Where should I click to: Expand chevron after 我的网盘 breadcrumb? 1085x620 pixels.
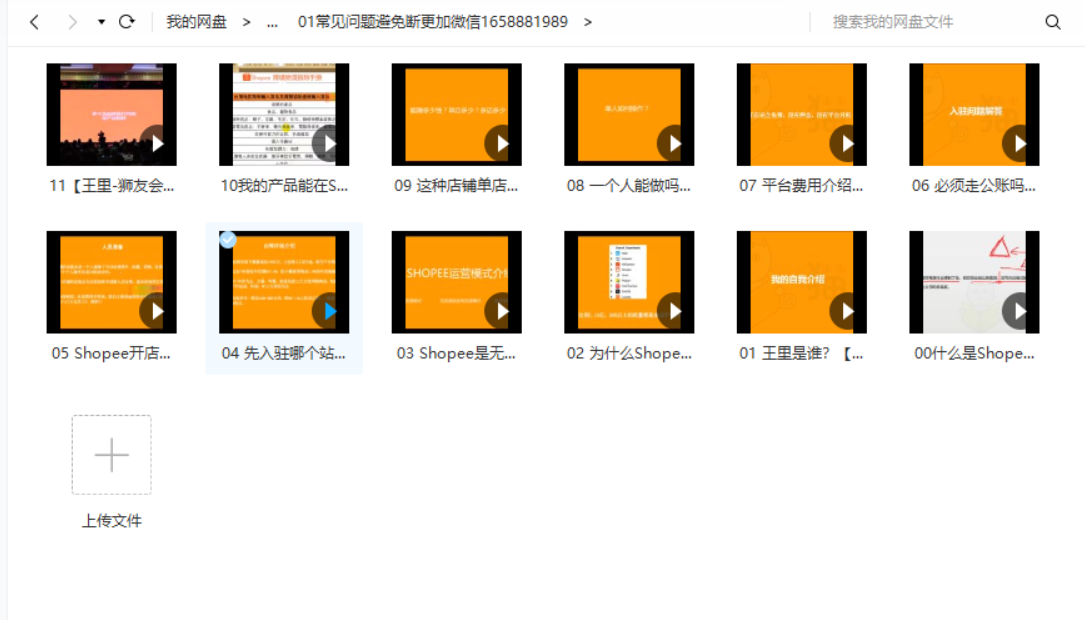[246, 22]
